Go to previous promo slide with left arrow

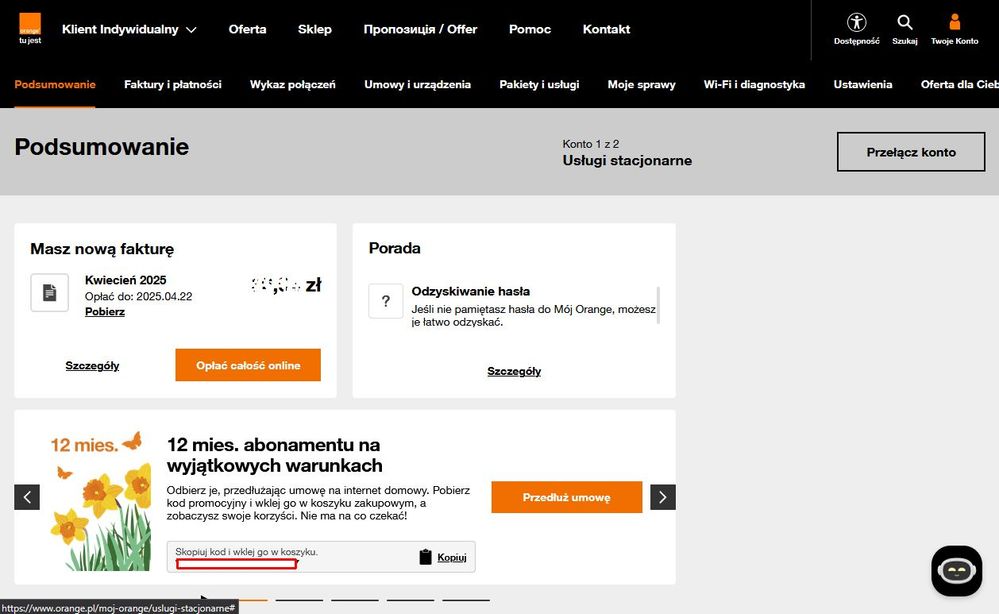(27, 497)
